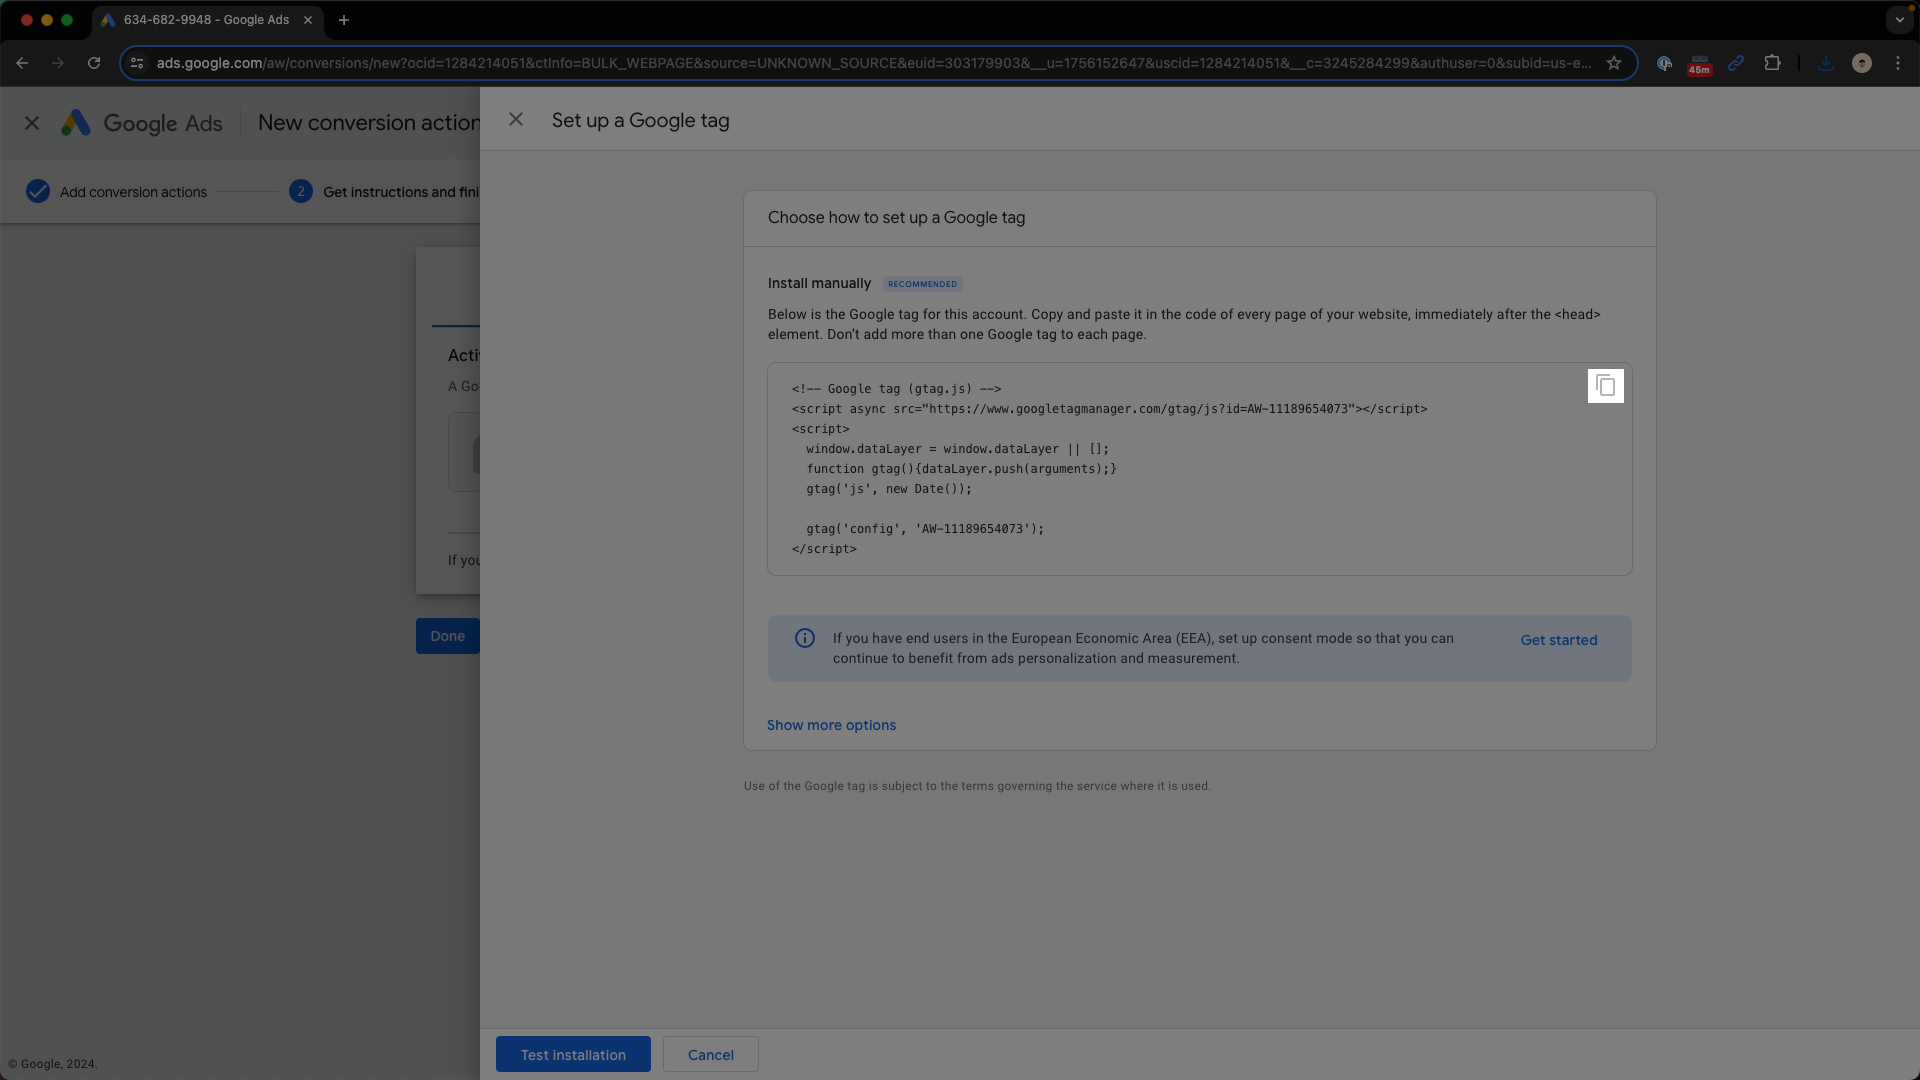Go forward in browser history

[x=58, y=63]
